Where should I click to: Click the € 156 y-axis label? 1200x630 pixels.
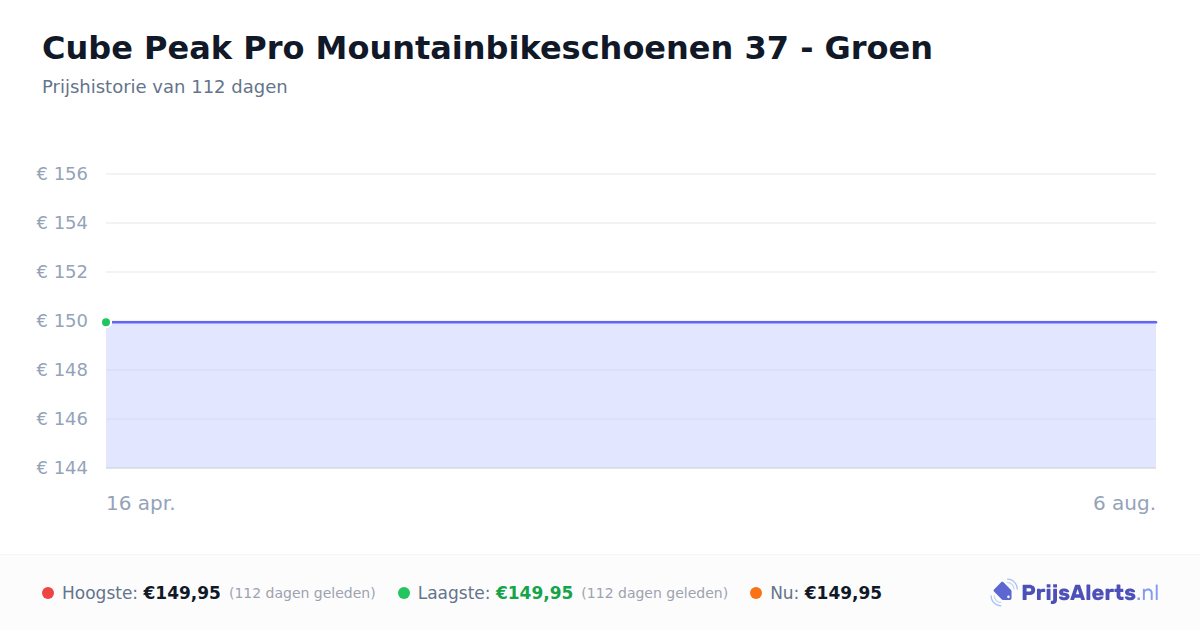tap(62, 174)
